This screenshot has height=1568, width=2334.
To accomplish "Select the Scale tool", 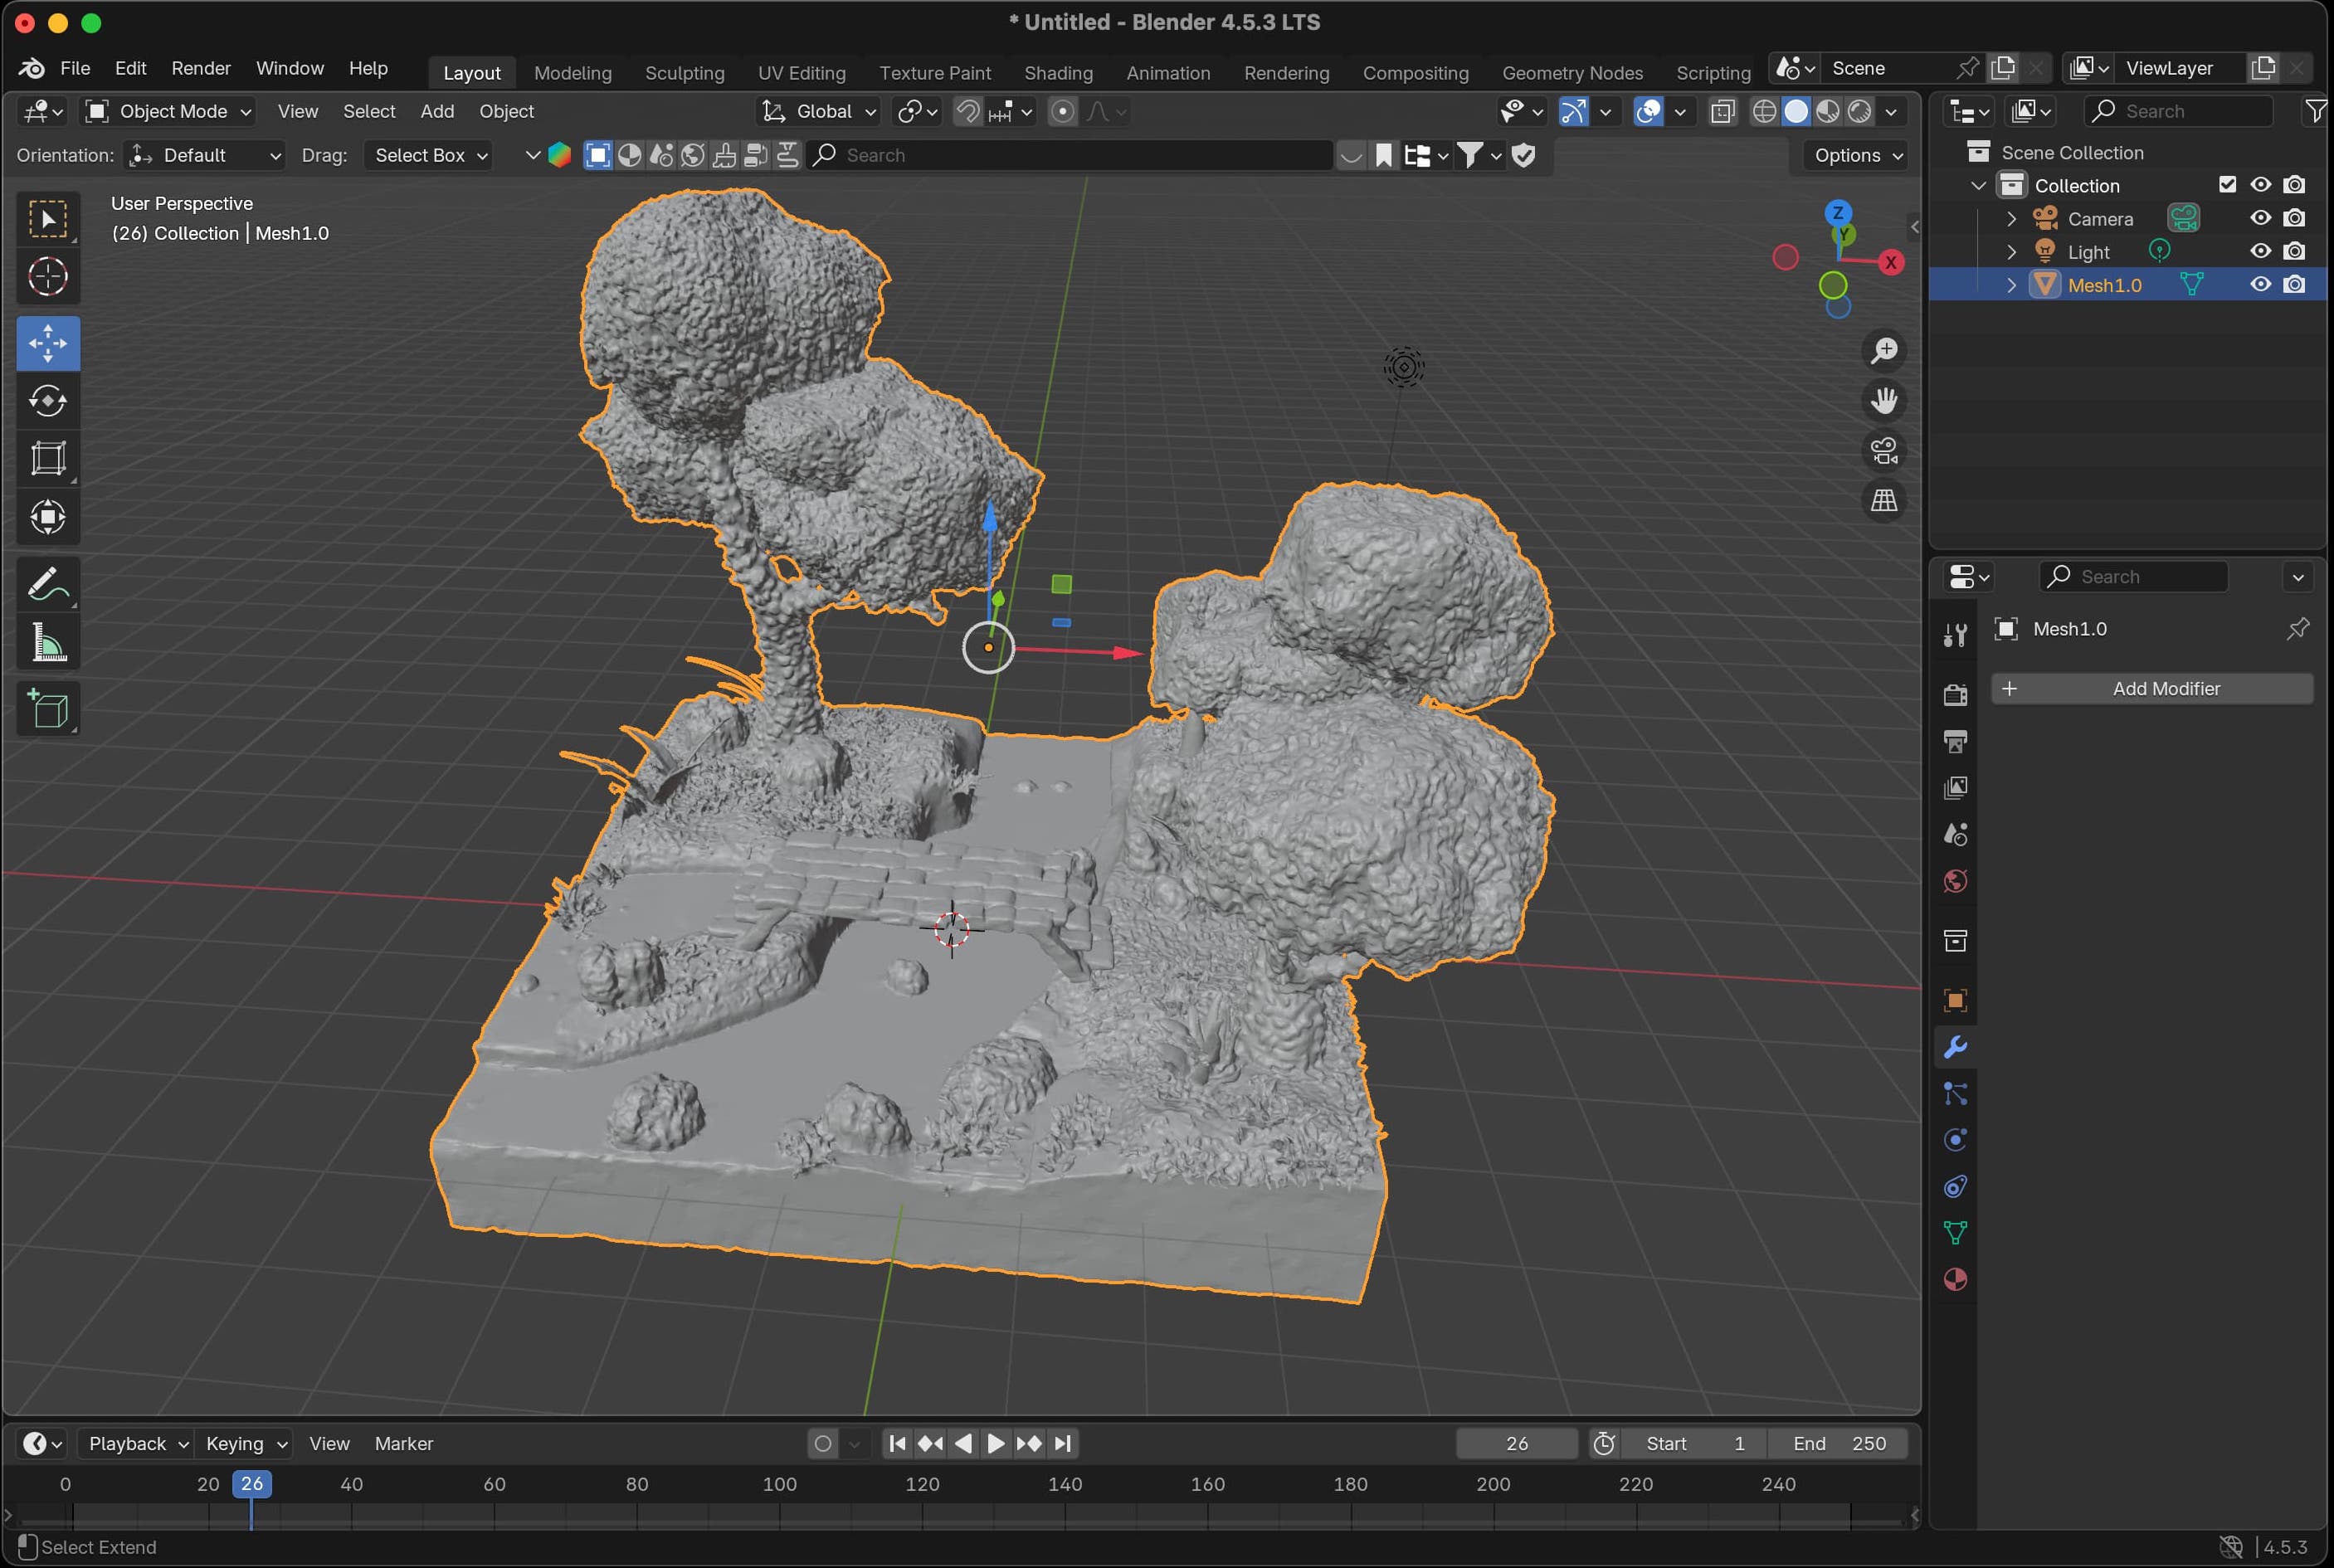I will (x=48, y=459).
